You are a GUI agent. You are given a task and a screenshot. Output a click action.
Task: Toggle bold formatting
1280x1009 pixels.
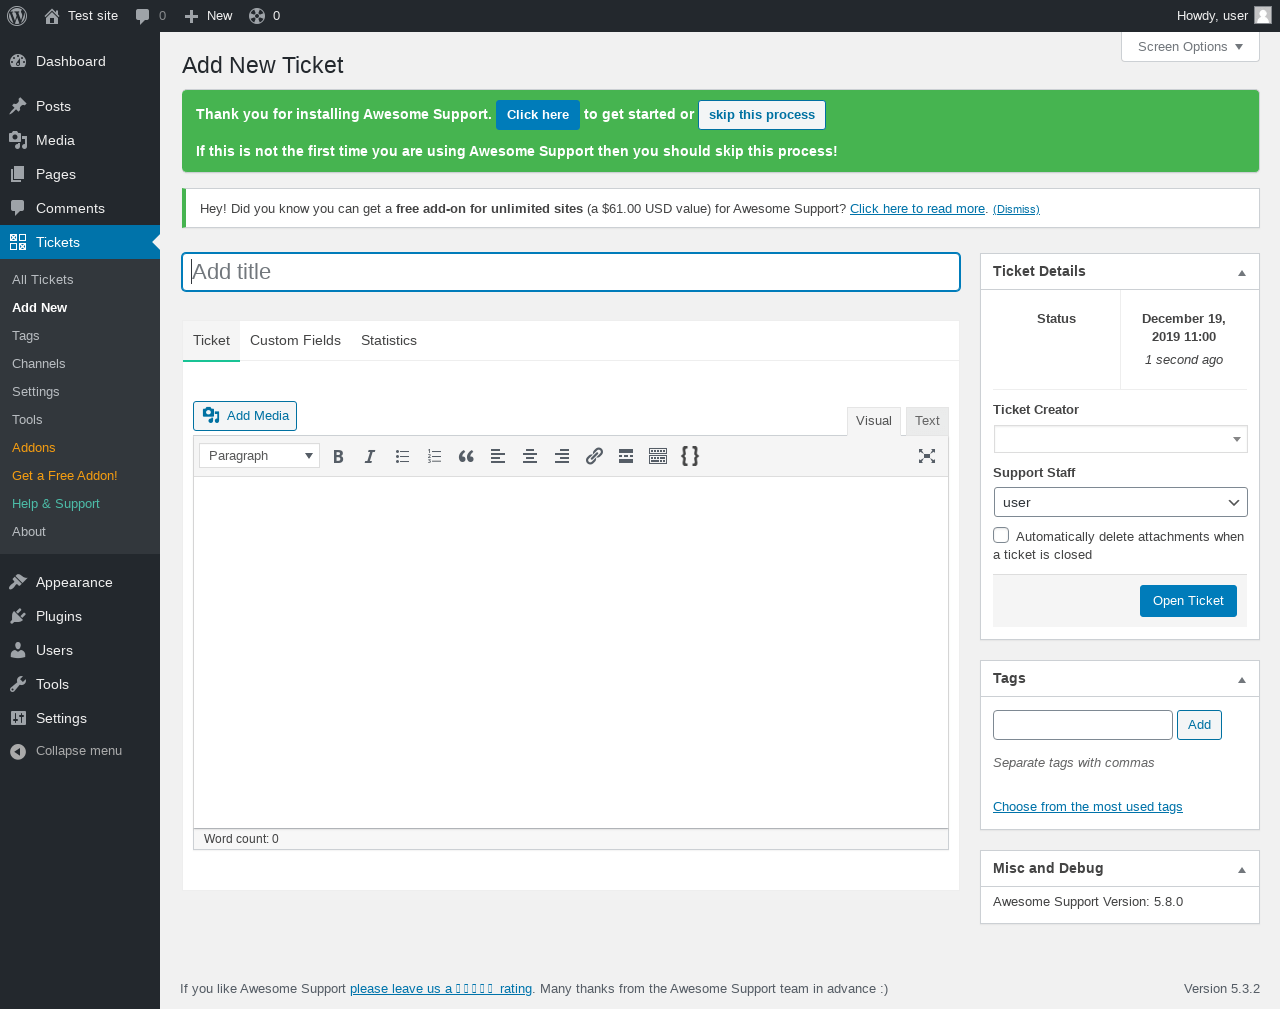pyautogui.click(x=338, y=456)
